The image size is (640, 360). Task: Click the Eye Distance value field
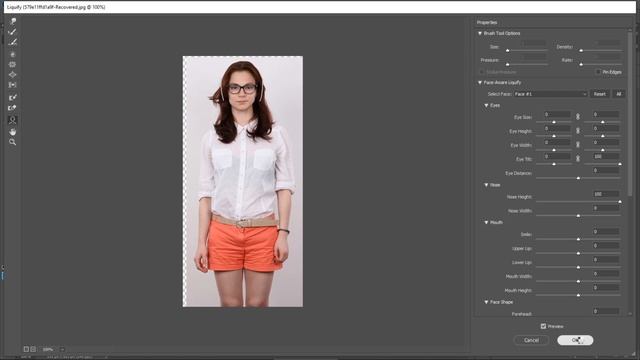[x=606, y=170]
